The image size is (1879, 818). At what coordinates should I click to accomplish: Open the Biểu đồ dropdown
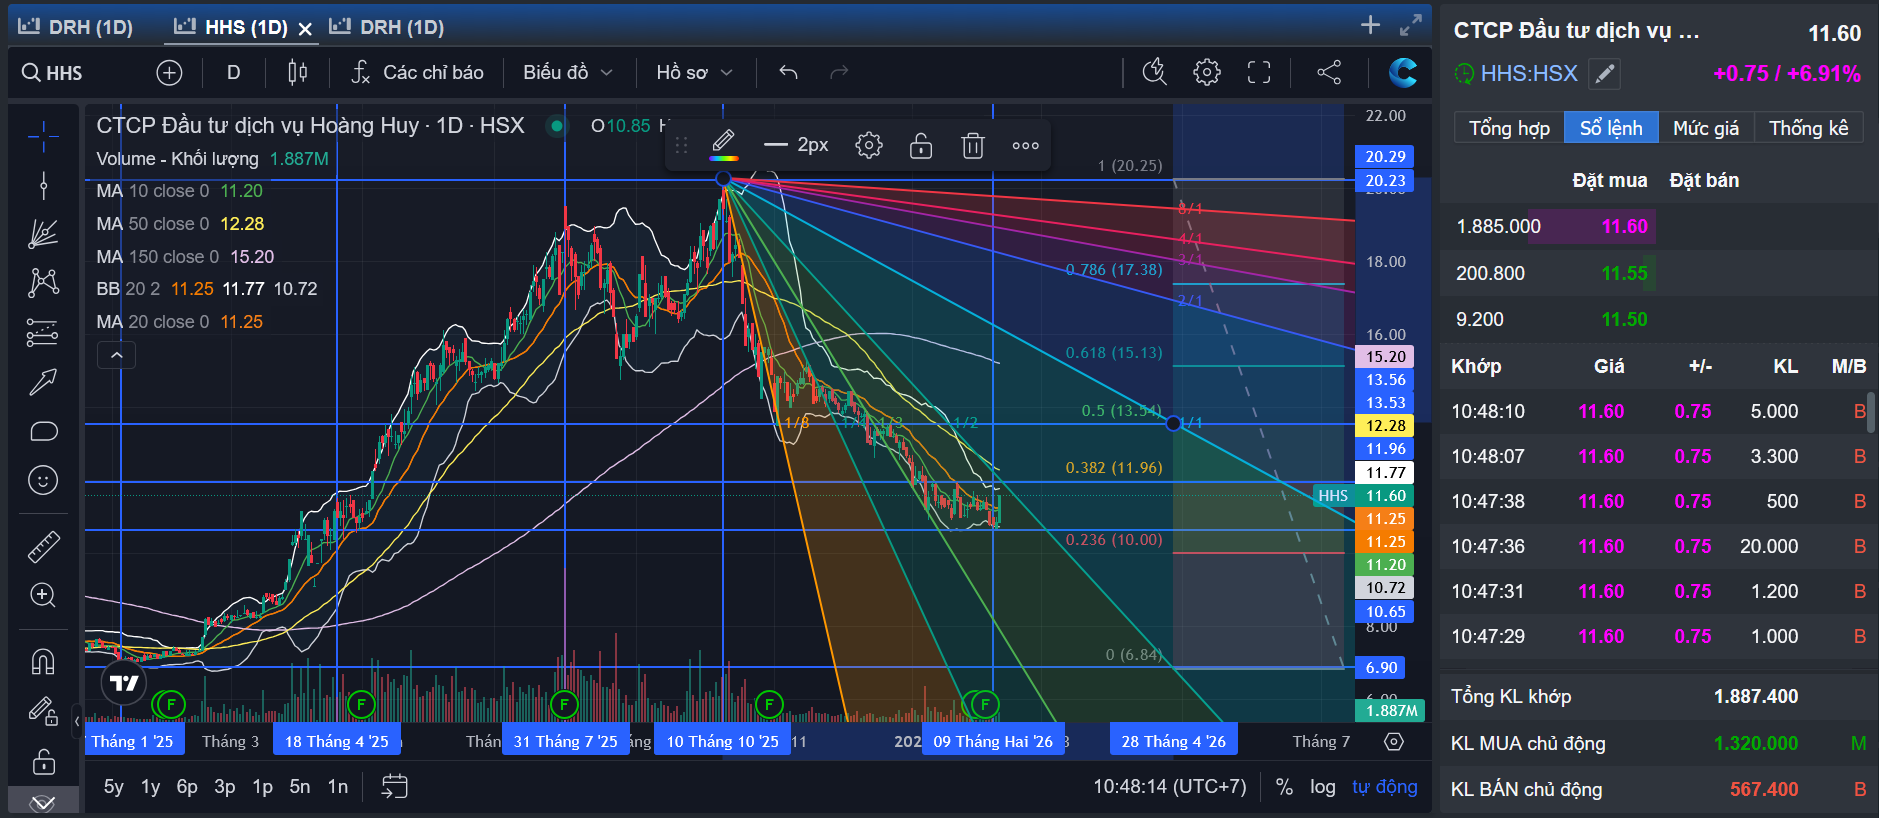(568, 72)
